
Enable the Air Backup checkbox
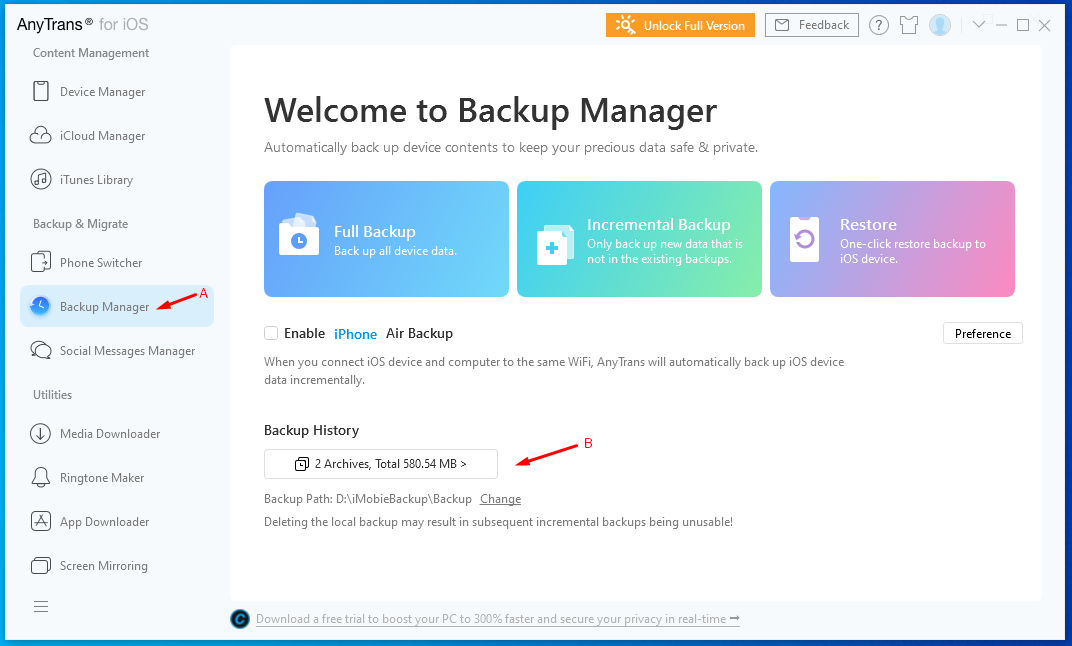271,333
